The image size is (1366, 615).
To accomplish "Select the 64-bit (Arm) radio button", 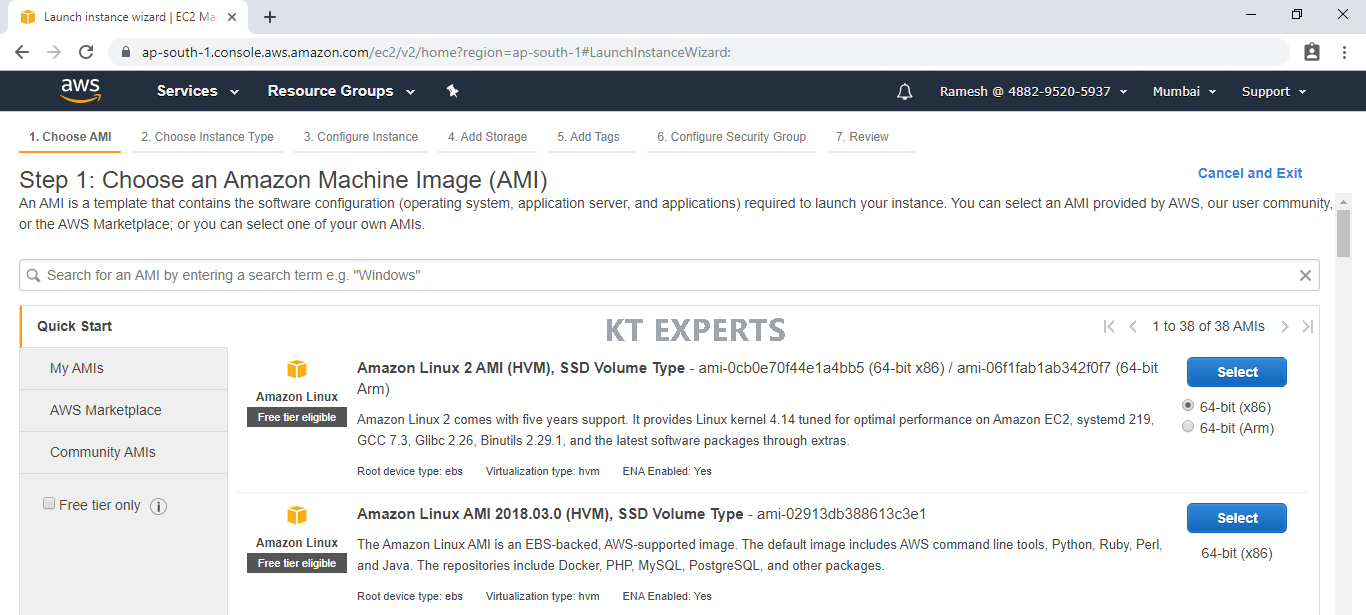I will click(1188, 427).
